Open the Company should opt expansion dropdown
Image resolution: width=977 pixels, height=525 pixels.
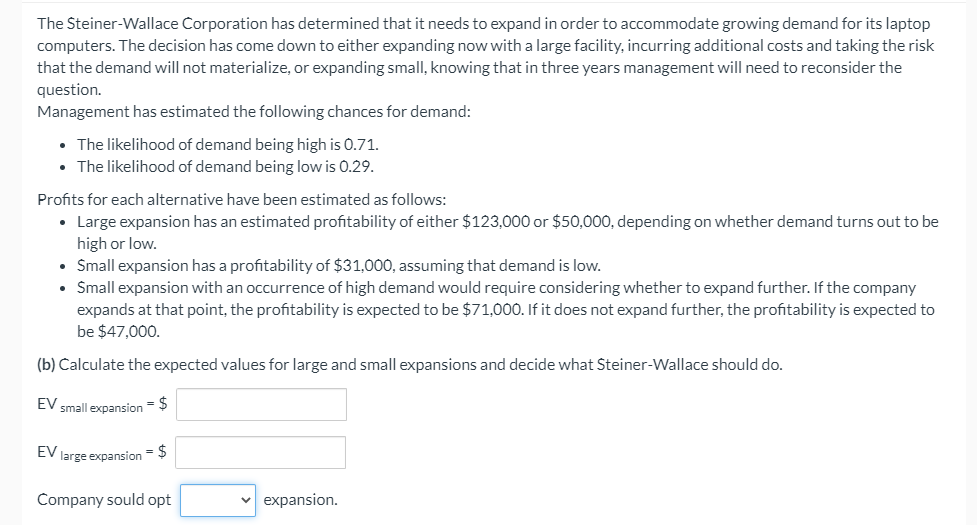pyautogui.click(x=218, y=500)
